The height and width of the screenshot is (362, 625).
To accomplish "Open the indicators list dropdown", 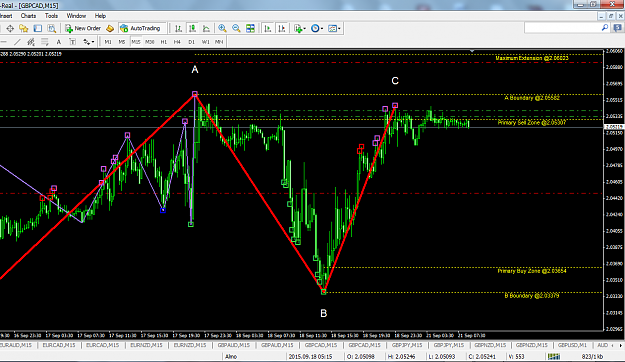I will point(299,28).
